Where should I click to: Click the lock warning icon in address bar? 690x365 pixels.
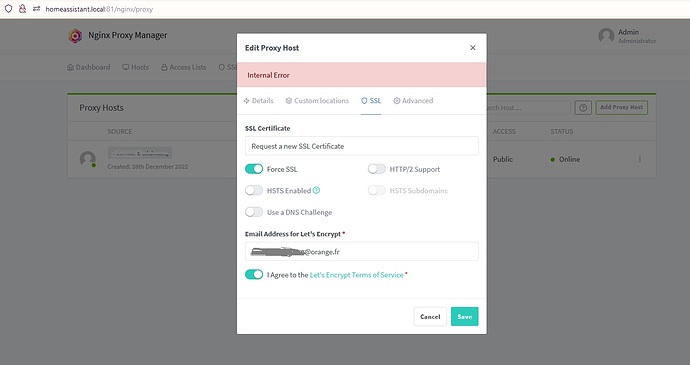tap(22, 9)
